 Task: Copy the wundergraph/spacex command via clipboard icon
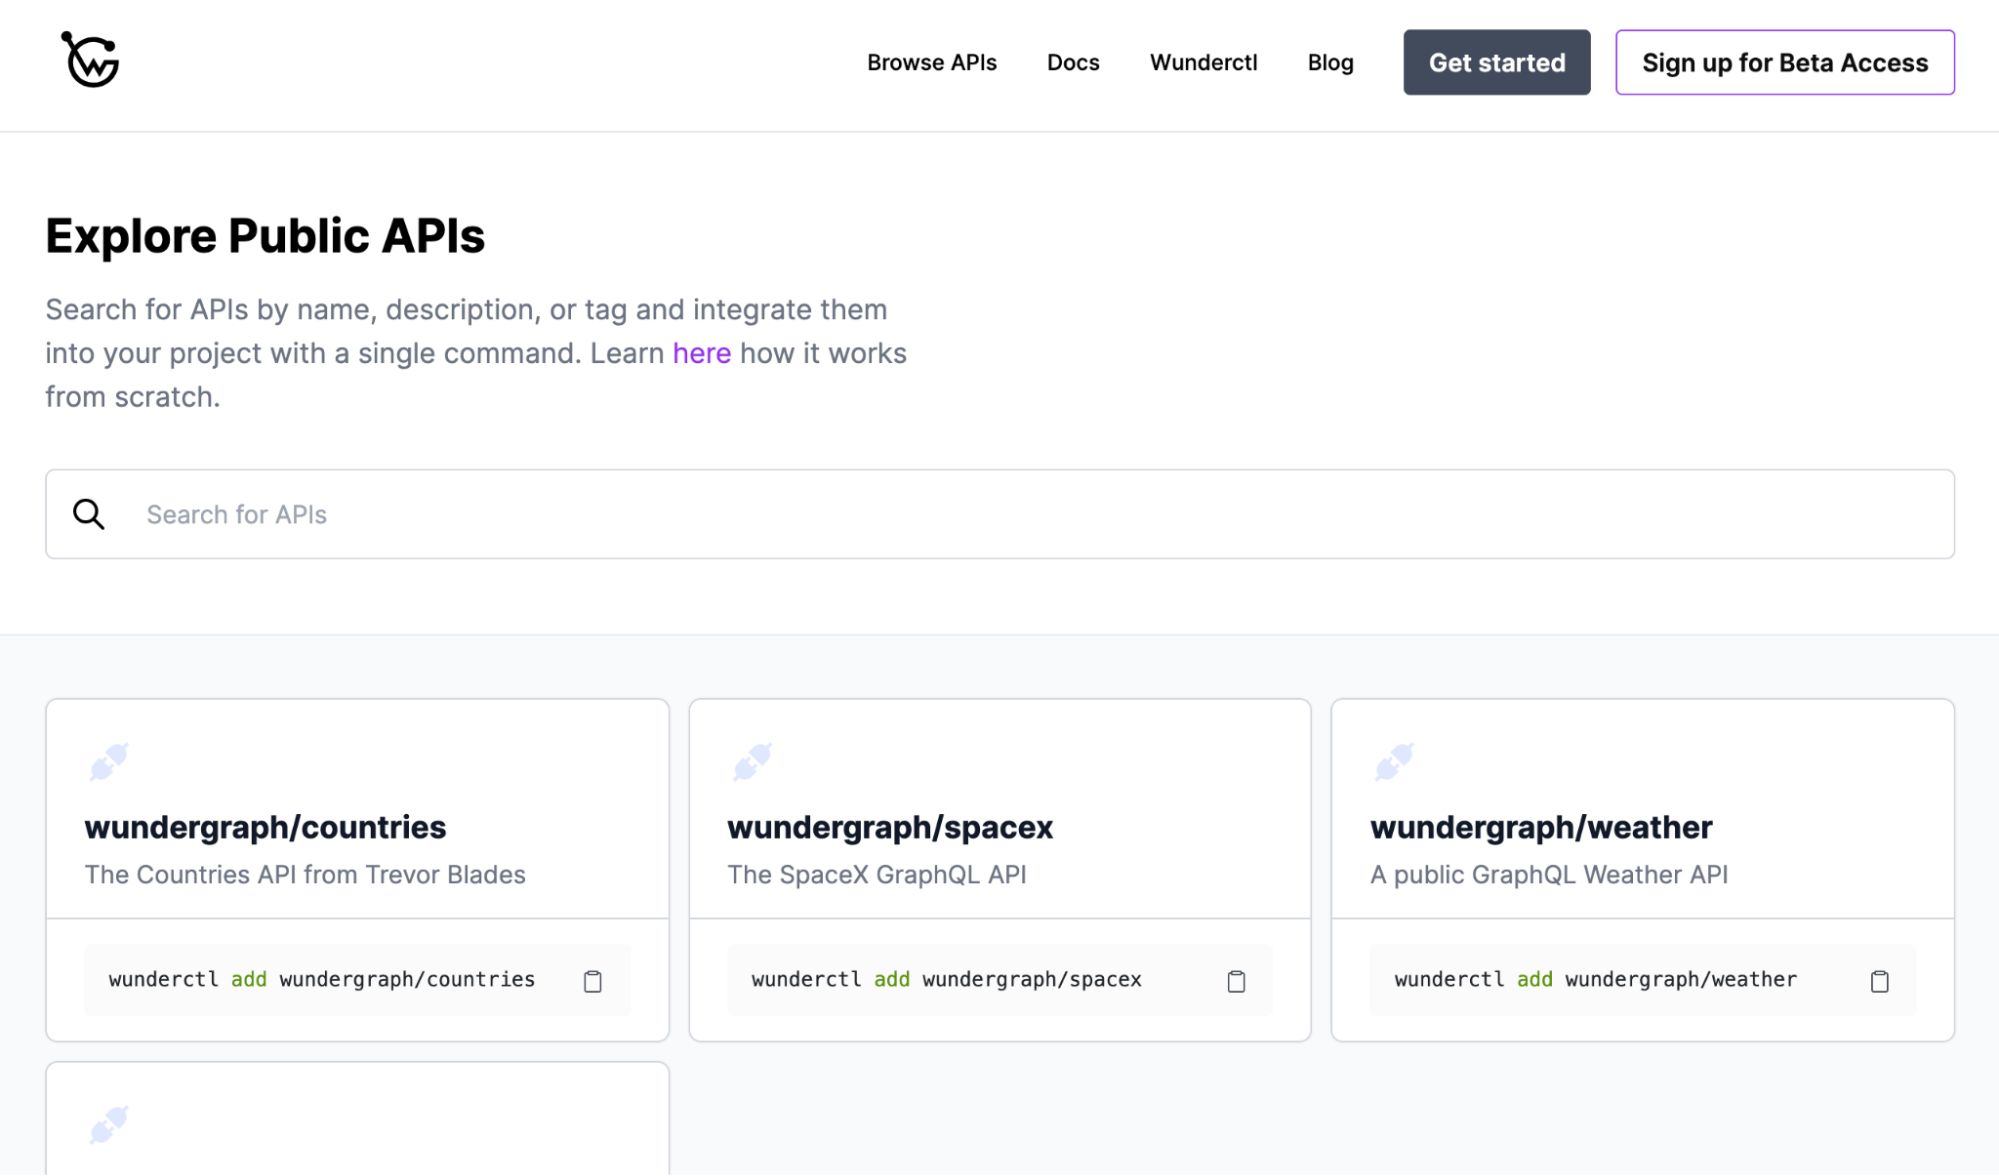tap(1236, 981)
